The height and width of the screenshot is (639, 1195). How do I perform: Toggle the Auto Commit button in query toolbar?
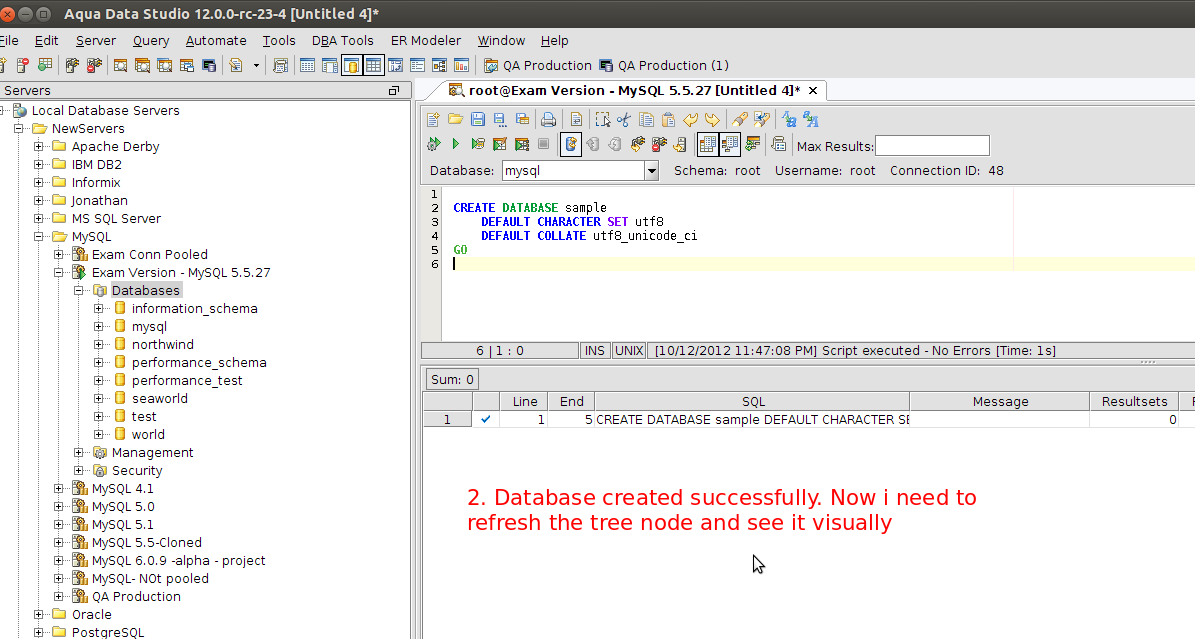pos(571,144)
